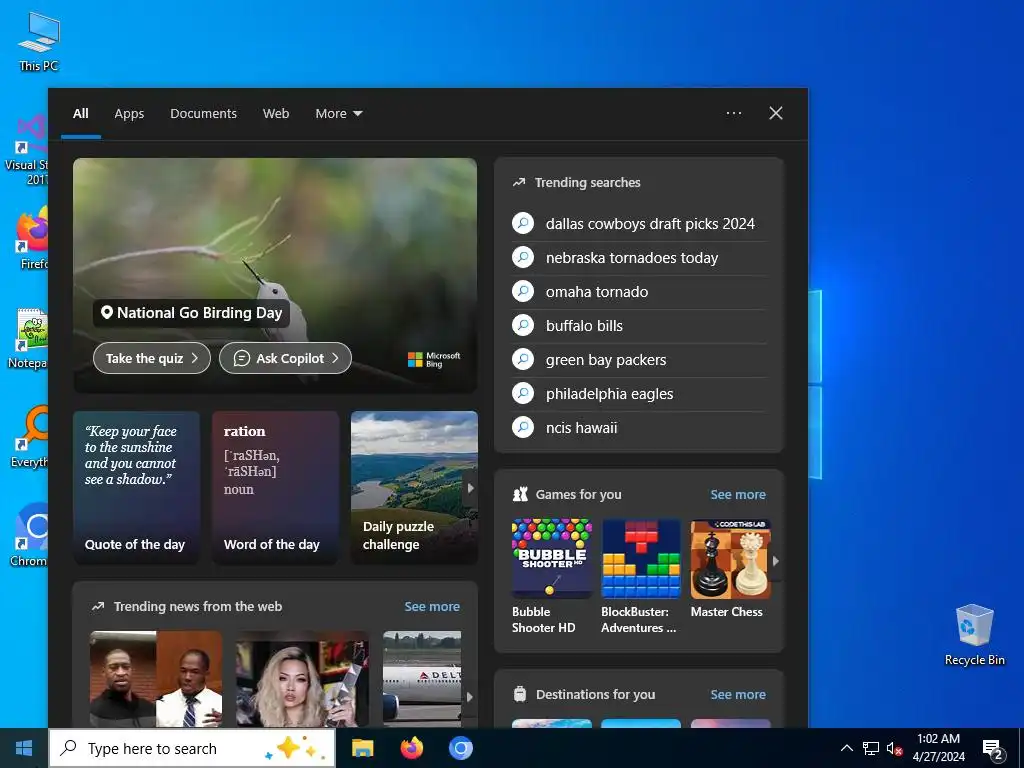The height and width of the screenshot is (768, 1024).
Task: Open the search options ellipsis menu
Action: 734,113
